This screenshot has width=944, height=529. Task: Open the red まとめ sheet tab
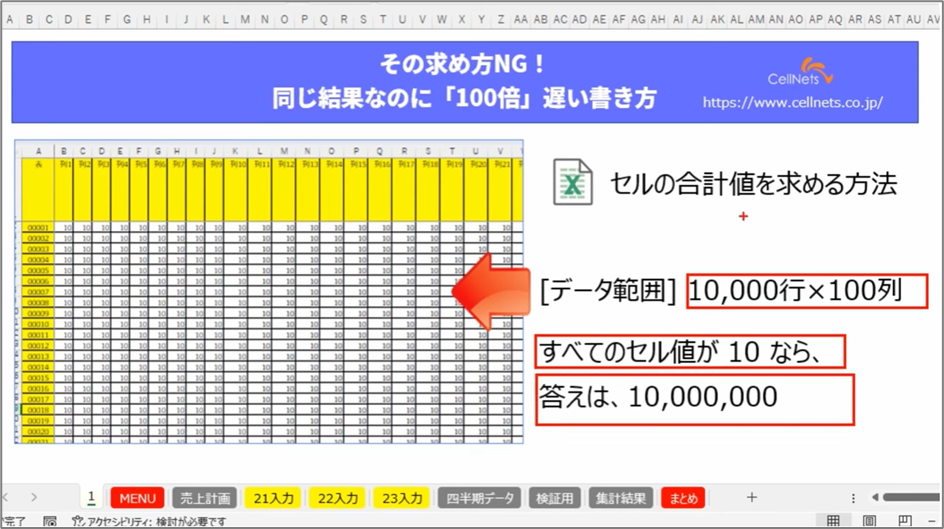click(x=684, y=498)
